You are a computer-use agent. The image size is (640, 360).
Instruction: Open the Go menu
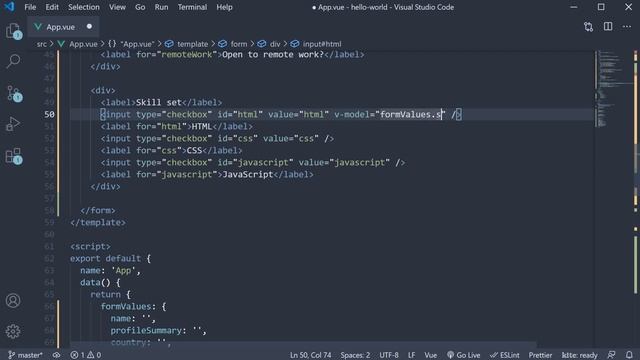140,7
